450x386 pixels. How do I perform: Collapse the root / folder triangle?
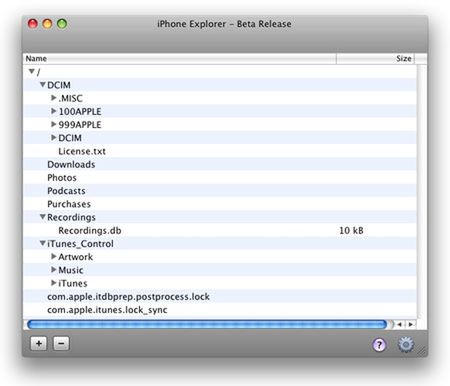[32, 71]
